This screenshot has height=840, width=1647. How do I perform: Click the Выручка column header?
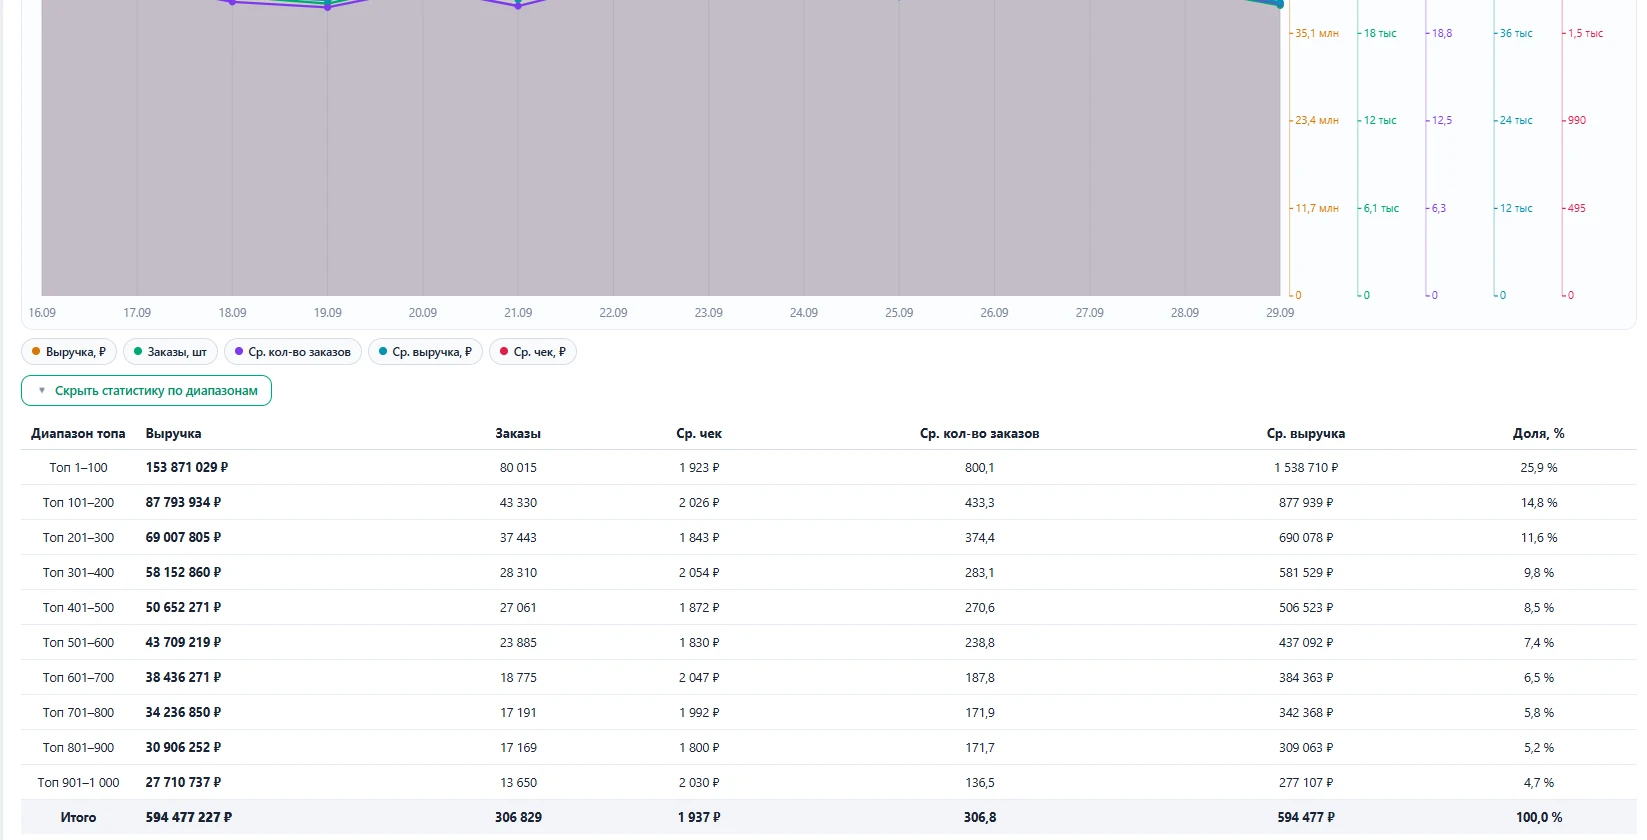tap(173, 434)
